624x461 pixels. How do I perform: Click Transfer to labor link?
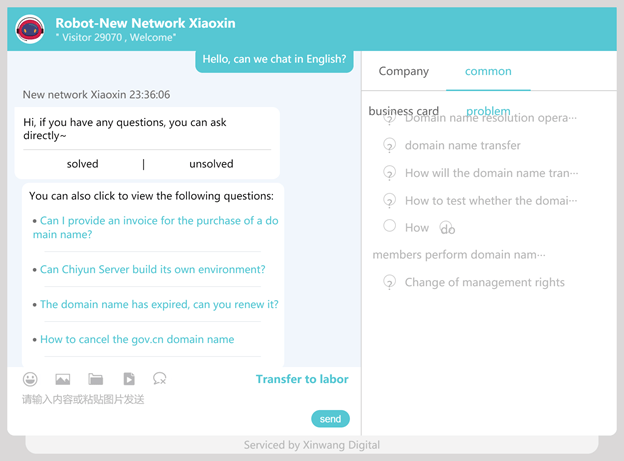[x=302, y=379]
